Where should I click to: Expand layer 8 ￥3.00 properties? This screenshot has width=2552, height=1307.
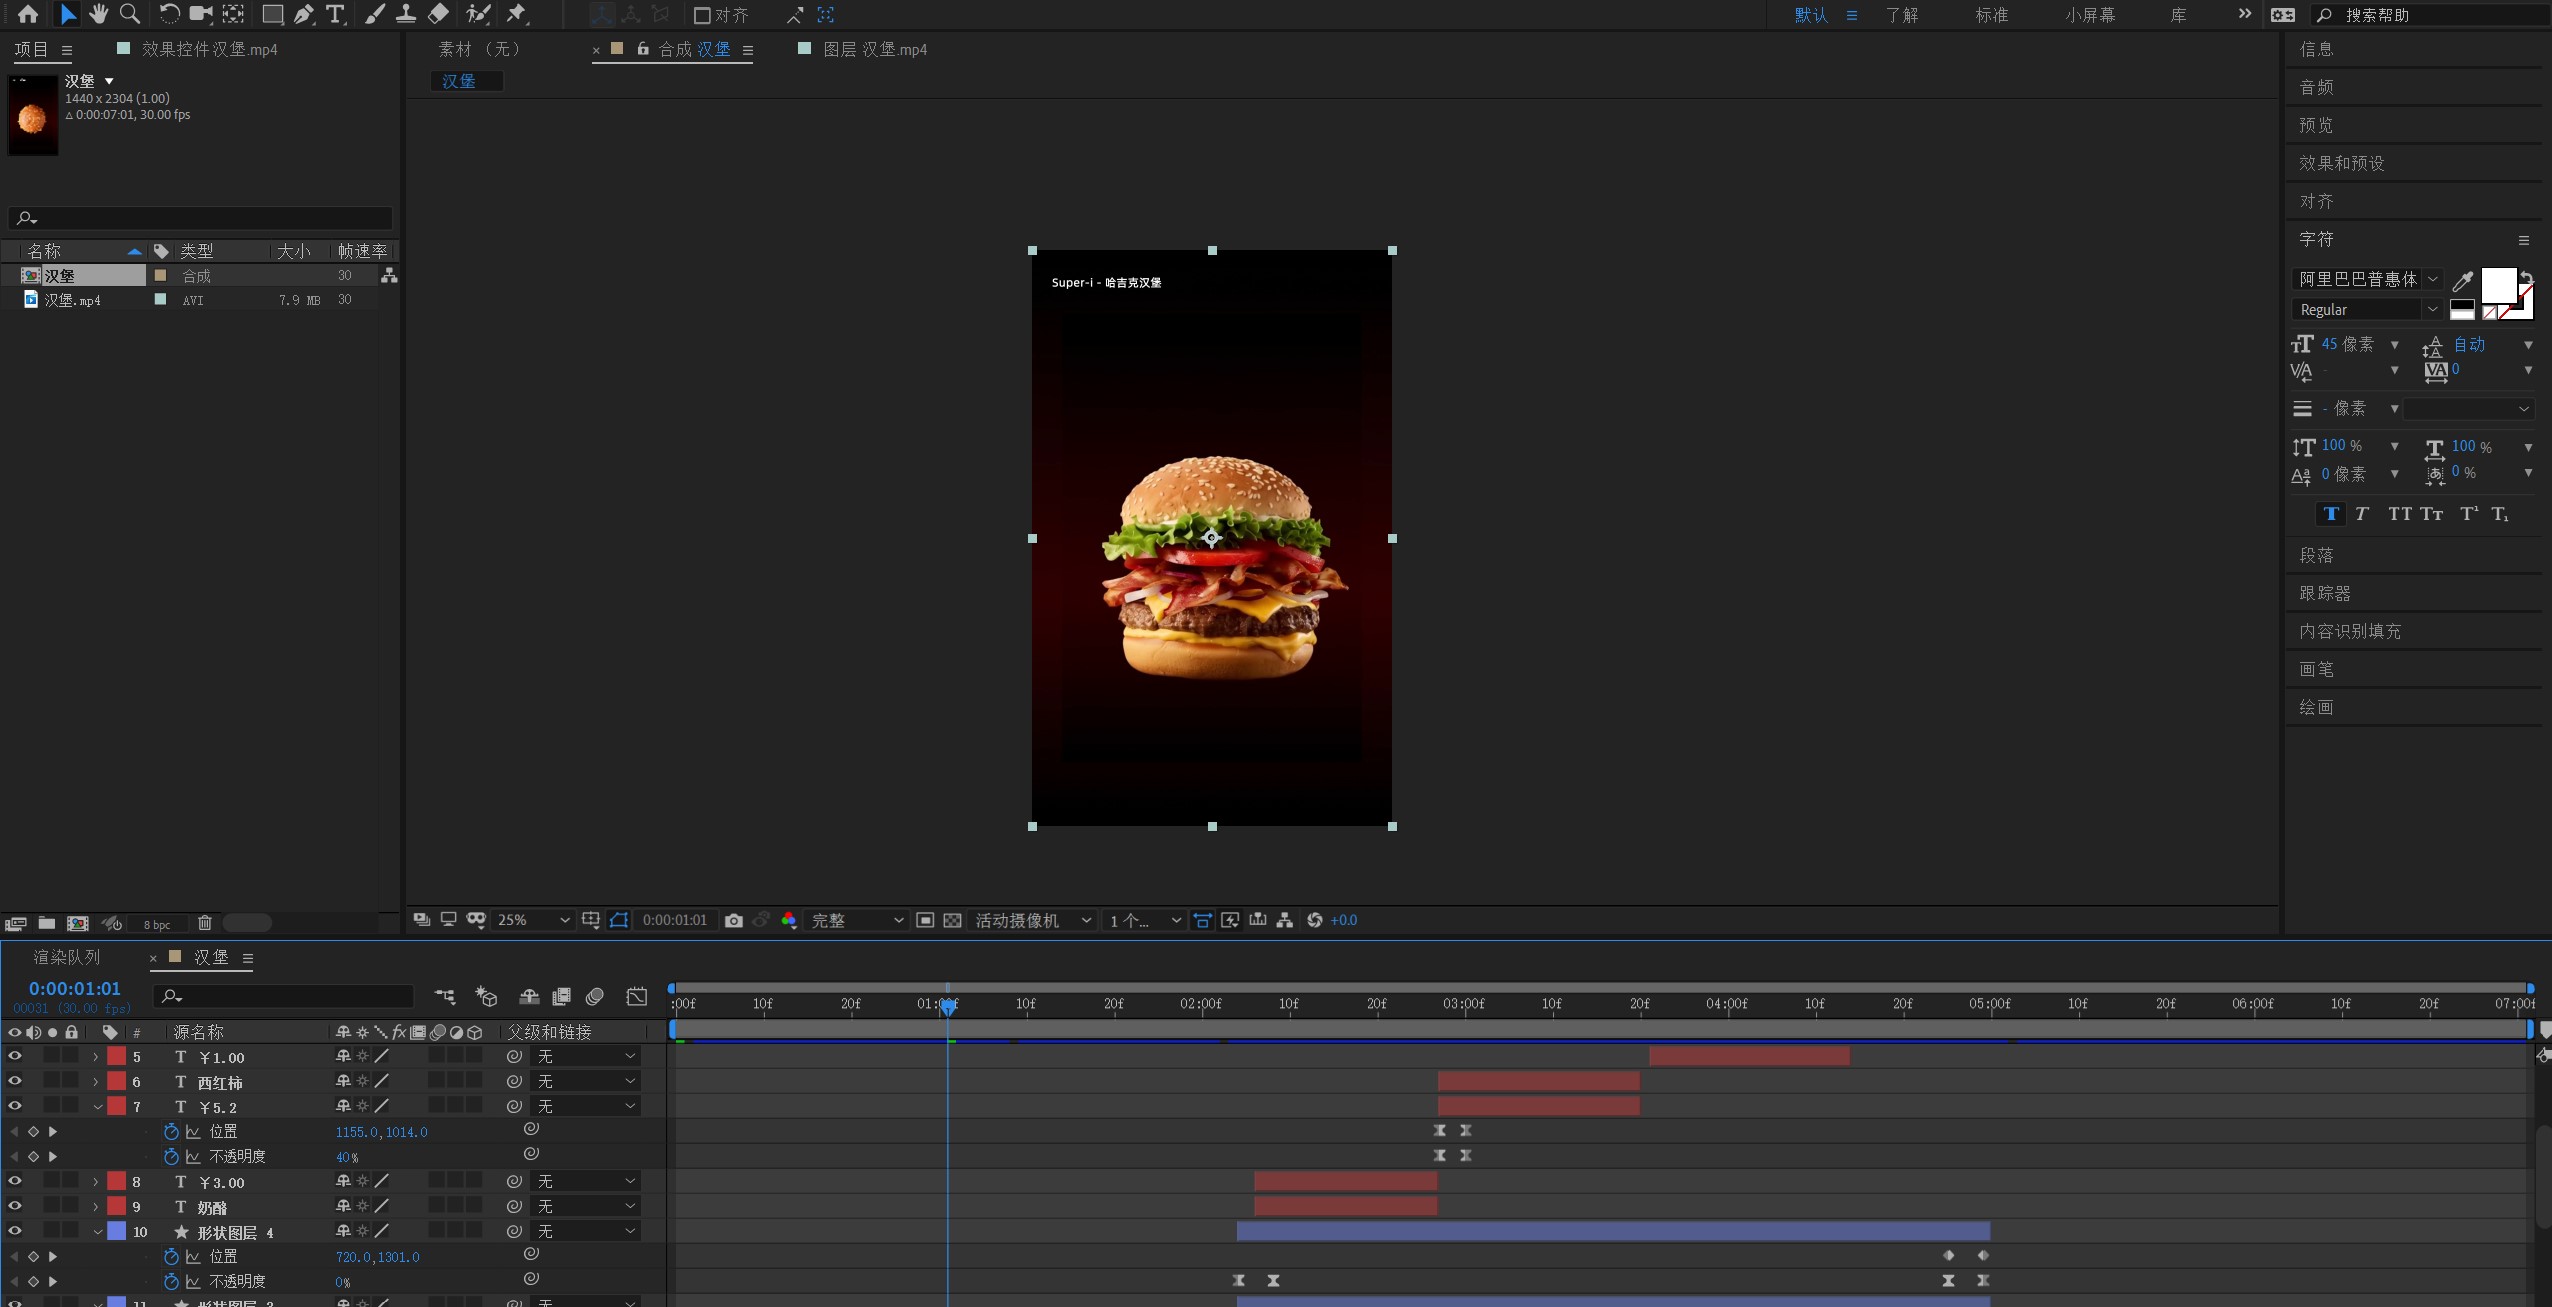click(95, 1182)
